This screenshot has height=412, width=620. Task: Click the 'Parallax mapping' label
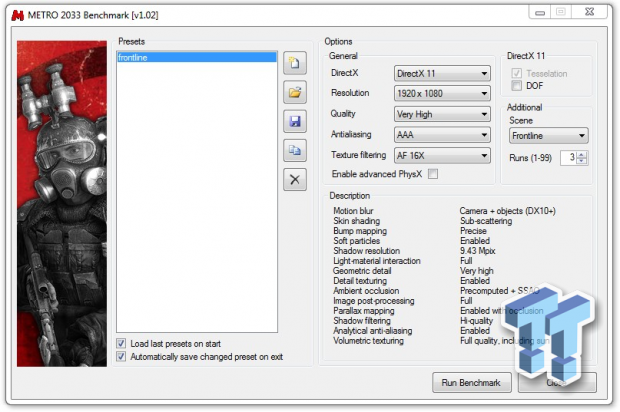pos(364,311)
